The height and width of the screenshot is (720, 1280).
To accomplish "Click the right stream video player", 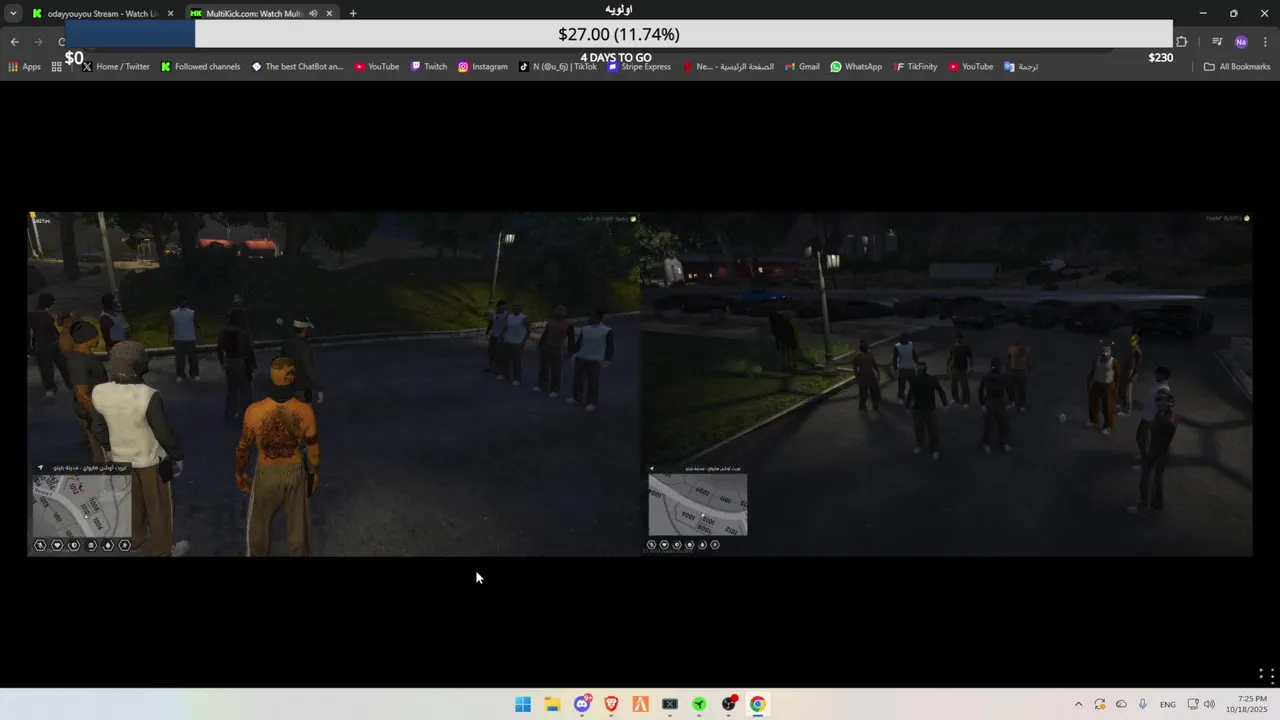I will tap(946, 384).
